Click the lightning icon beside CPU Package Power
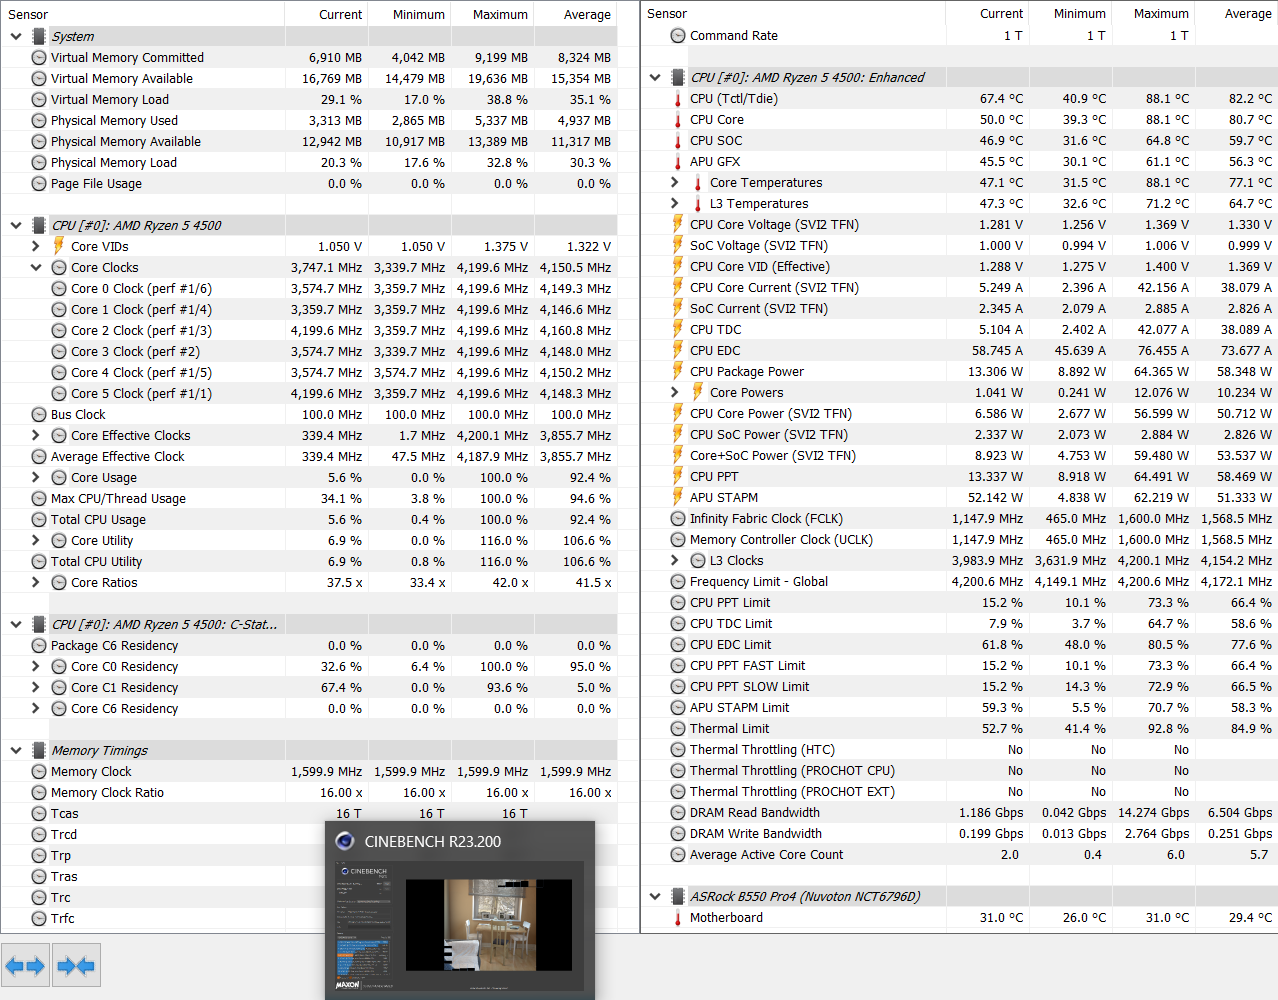 tap(678, 371)
